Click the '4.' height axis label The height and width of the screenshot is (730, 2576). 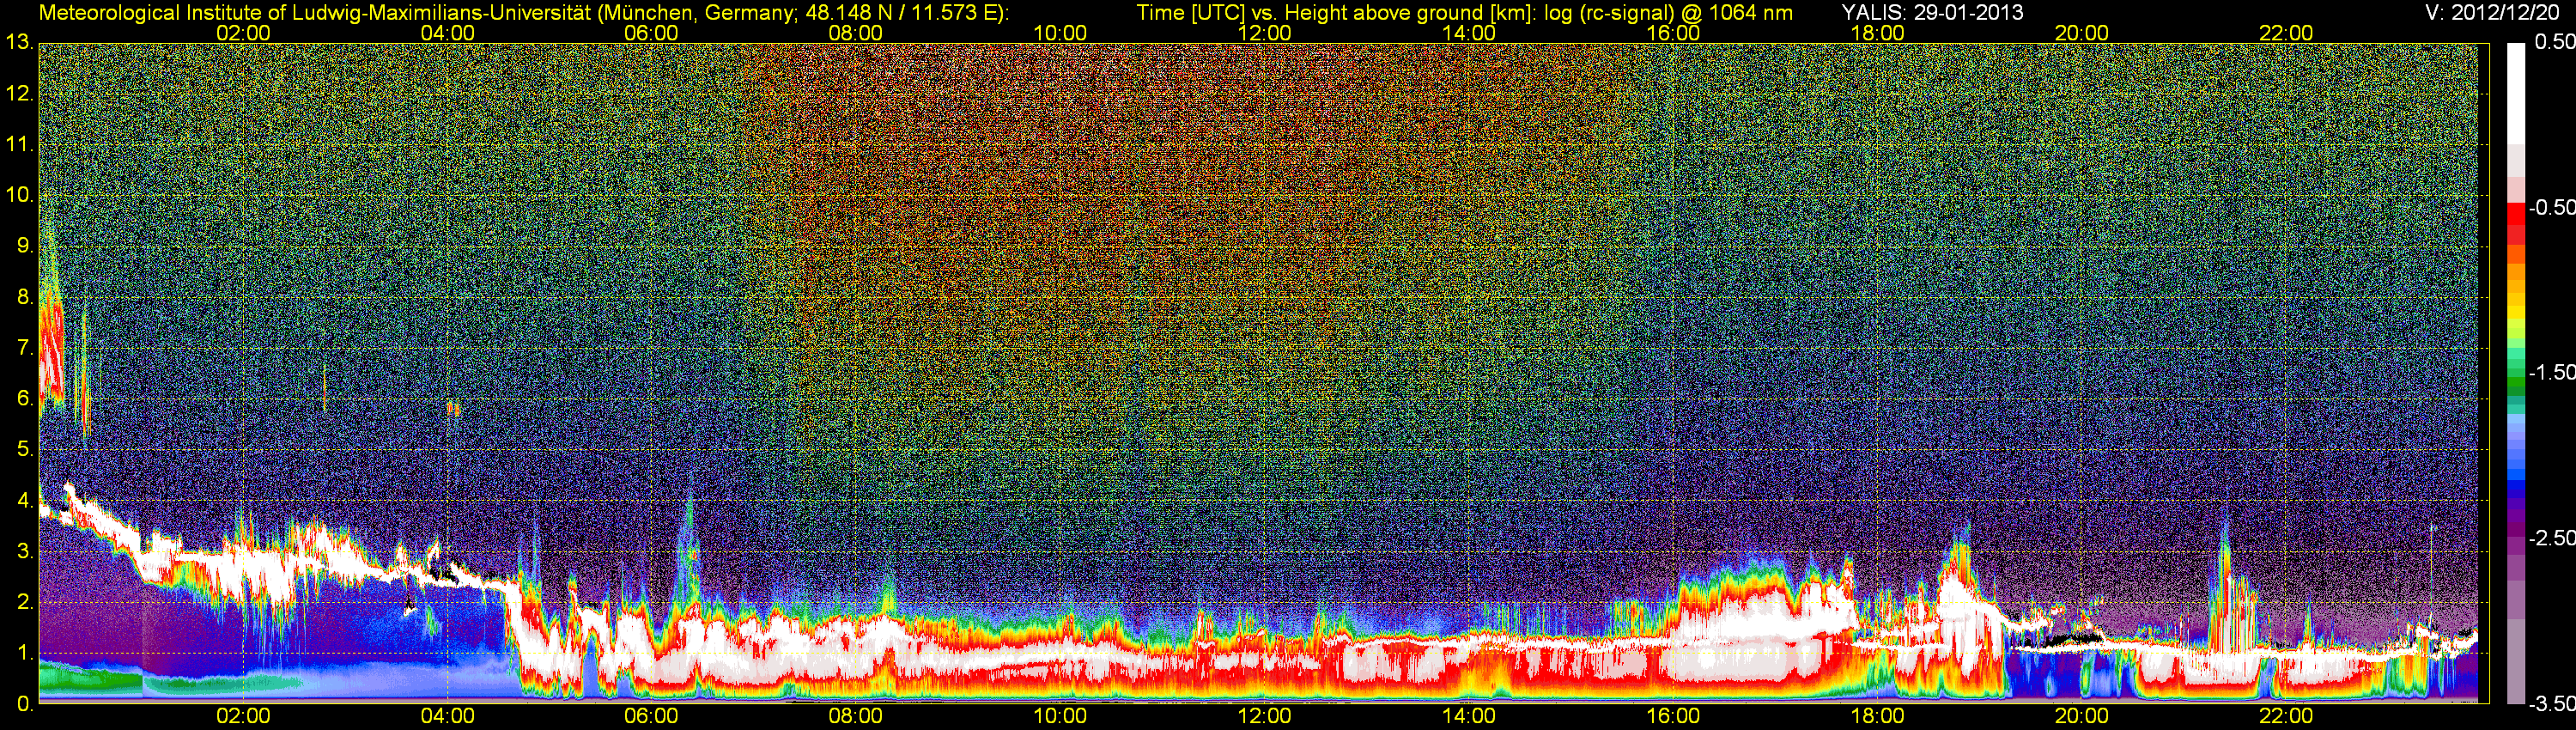24,500
